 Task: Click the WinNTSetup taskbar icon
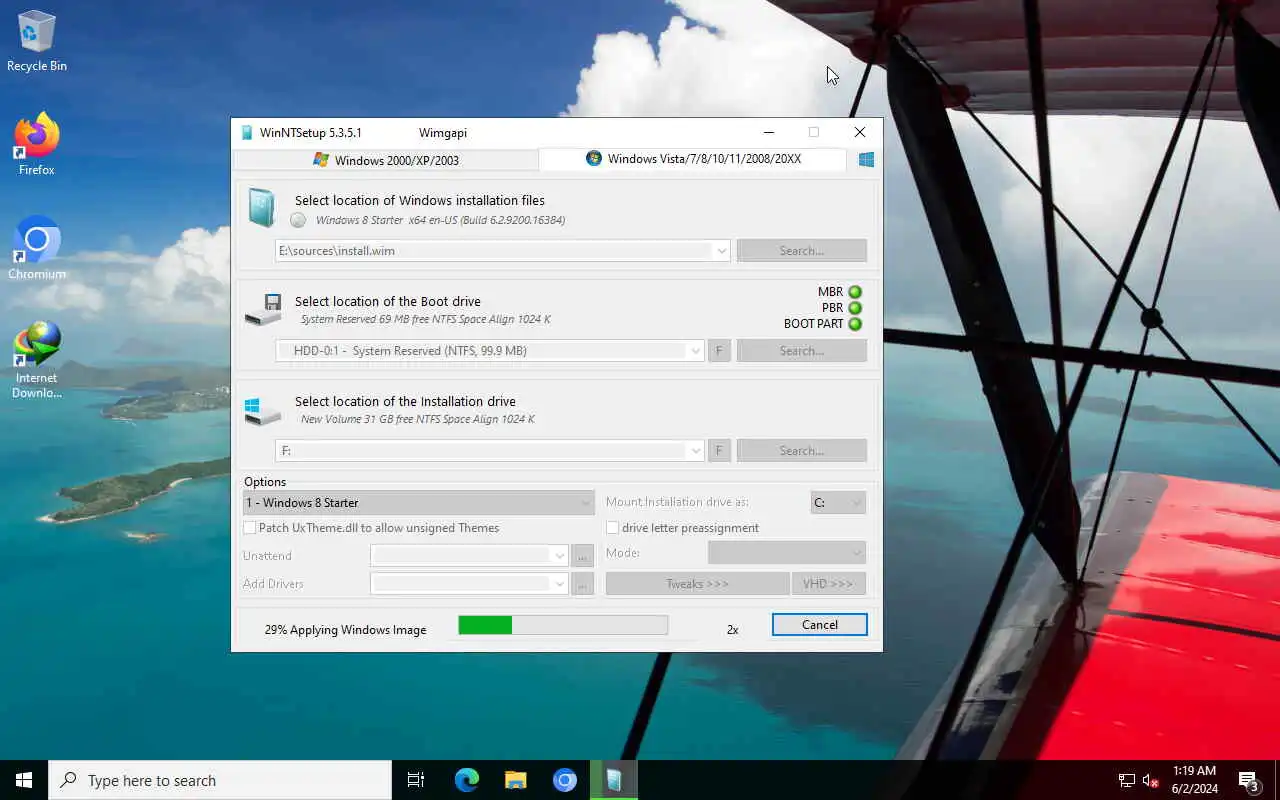pyautogui.click(x=614, y=780)
